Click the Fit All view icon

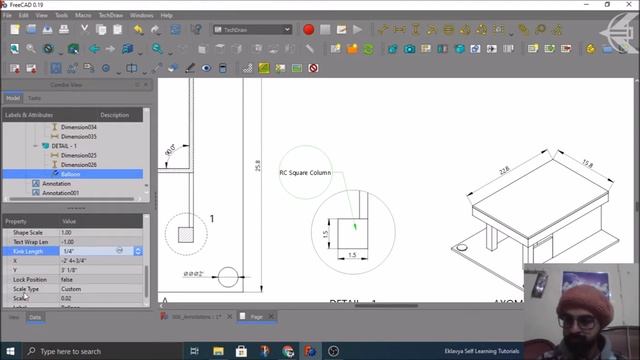click(x=15, y=49)
